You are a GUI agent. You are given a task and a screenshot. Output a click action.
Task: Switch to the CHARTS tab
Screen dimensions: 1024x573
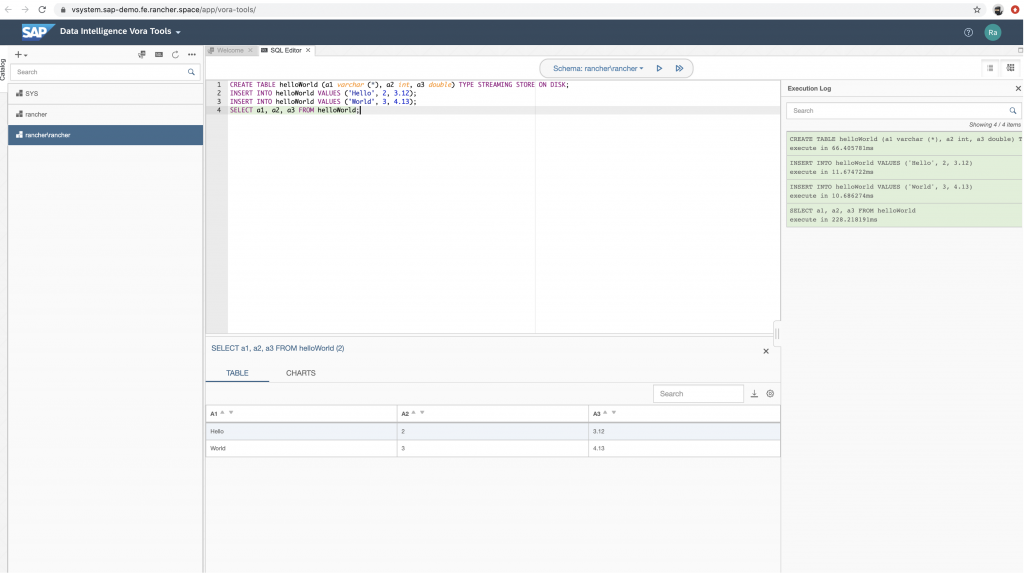[x=300, y=373]
